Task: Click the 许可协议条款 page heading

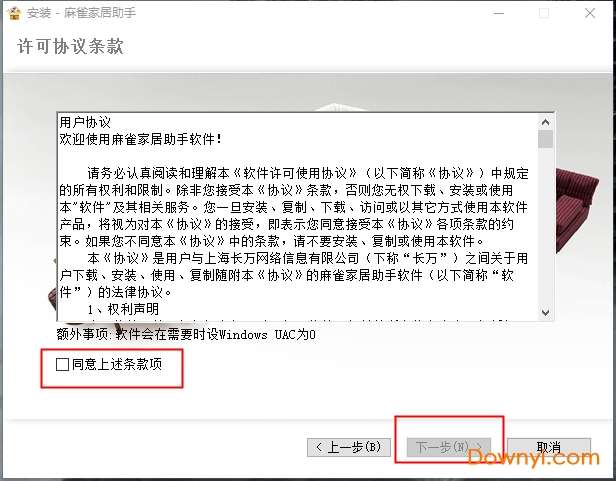Action: (70, 46)
